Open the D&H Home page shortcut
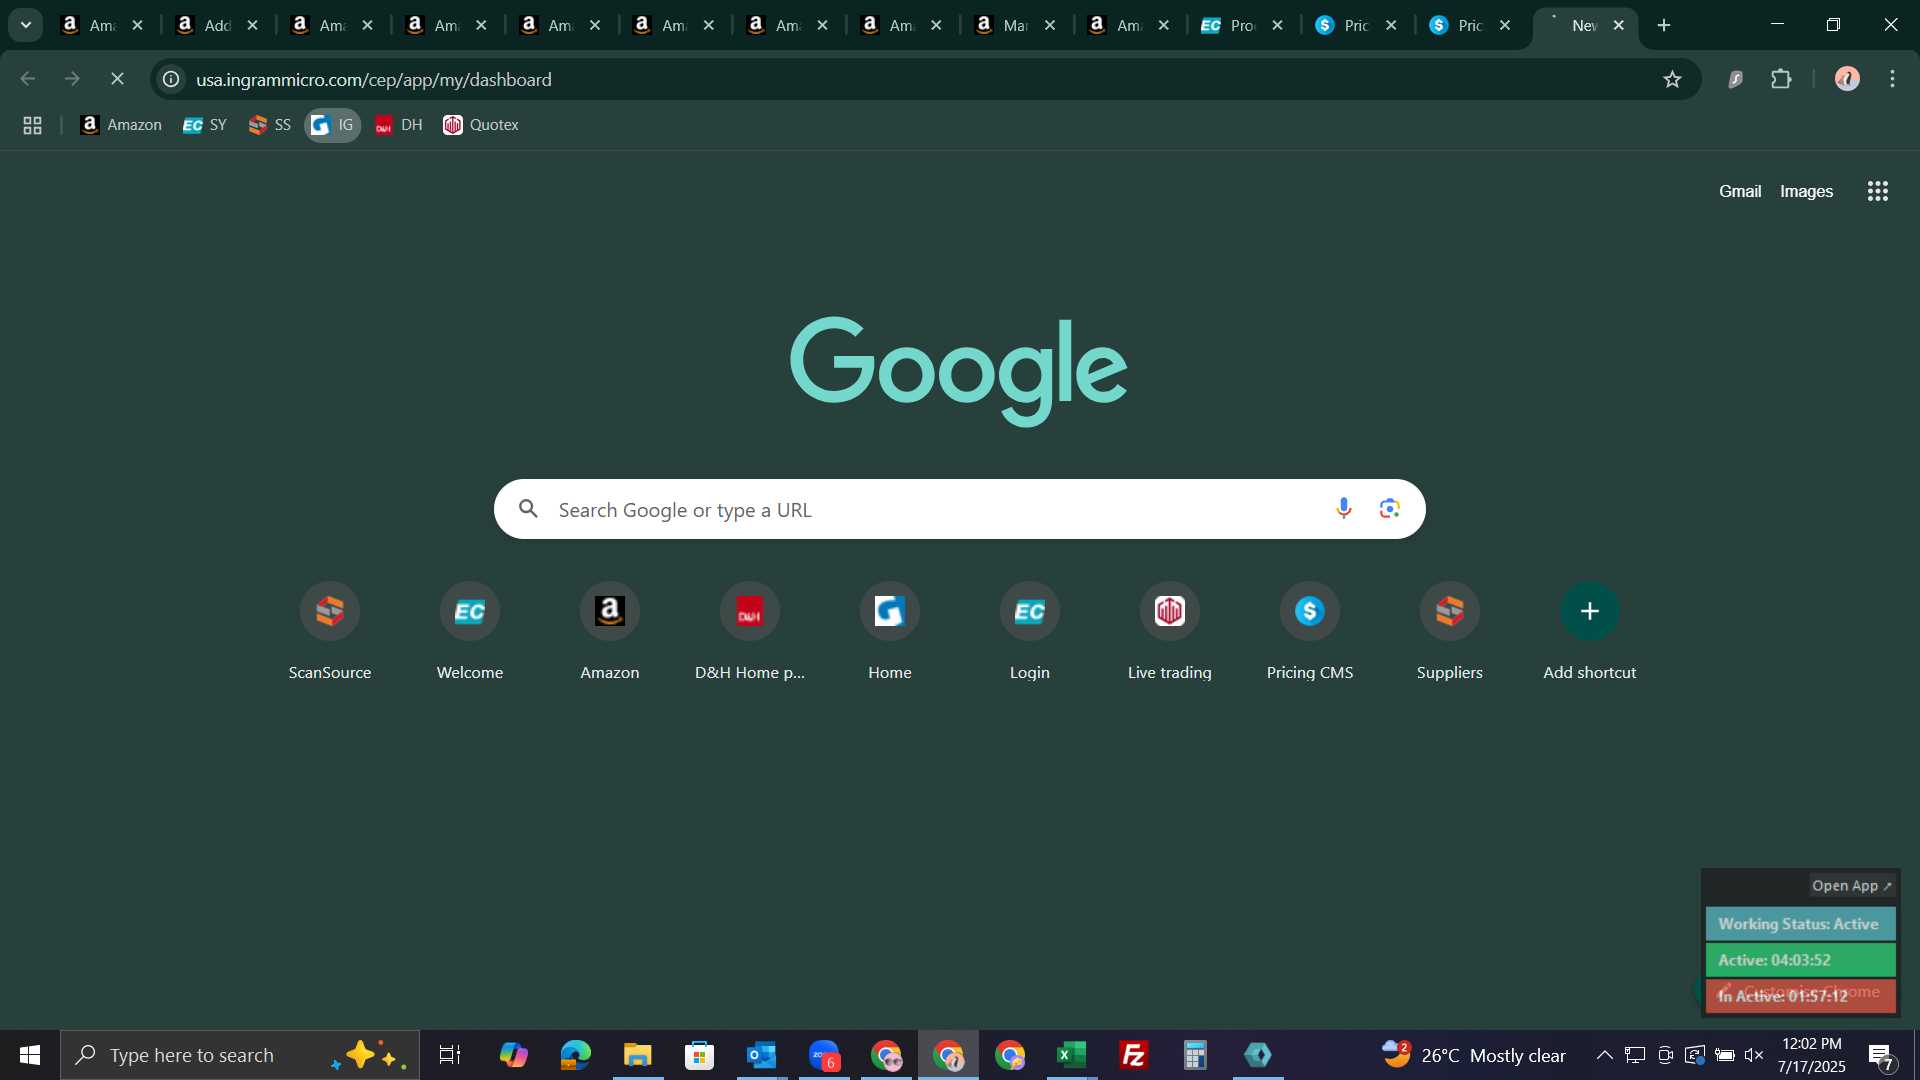 [x=750, y=633]
